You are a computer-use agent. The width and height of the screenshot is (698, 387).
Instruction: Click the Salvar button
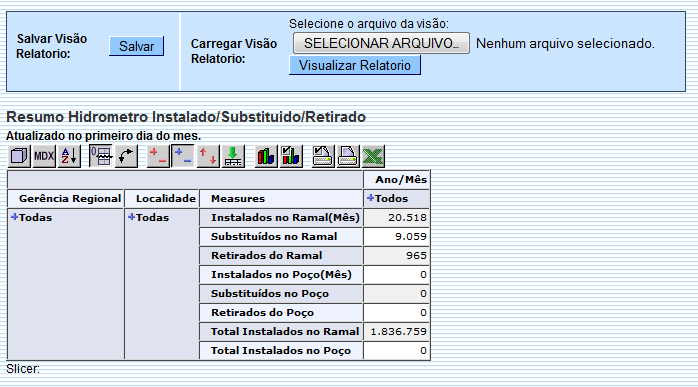[x=137, y=46]
